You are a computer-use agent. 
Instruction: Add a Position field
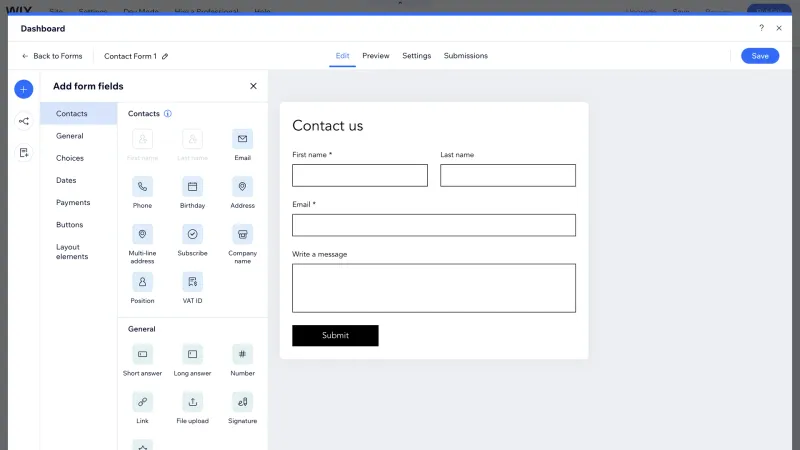coord(142,282)
